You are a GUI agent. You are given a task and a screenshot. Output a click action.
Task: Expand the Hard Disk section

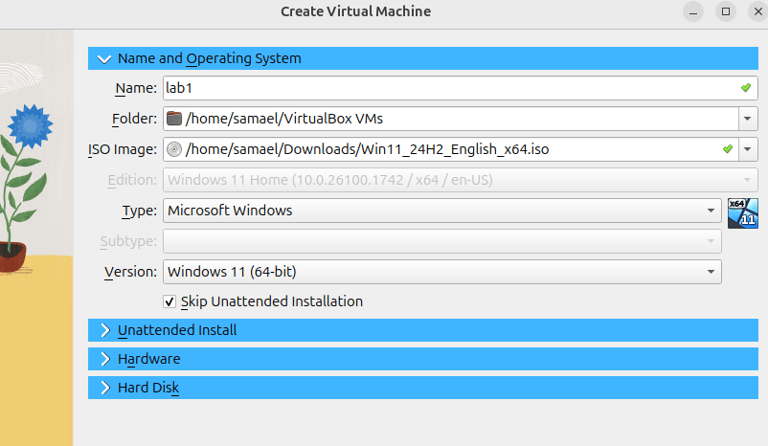click(104, 387)
